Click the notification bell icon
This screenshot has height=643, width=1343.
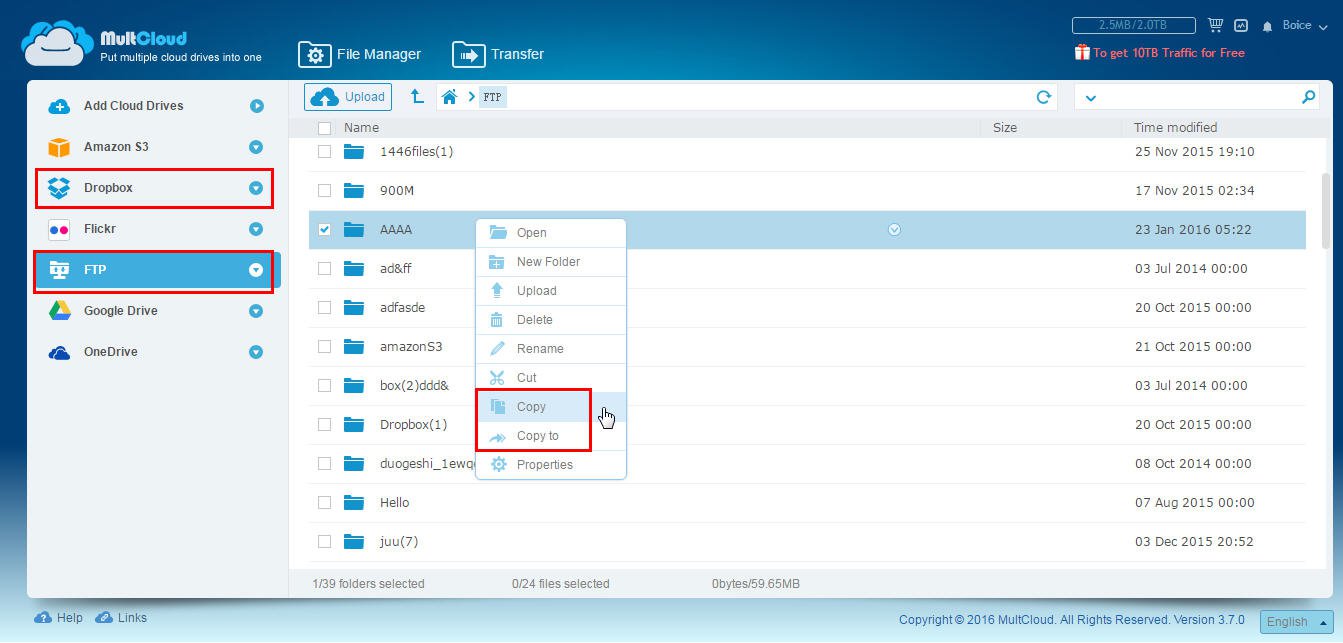coord(1268,26)
